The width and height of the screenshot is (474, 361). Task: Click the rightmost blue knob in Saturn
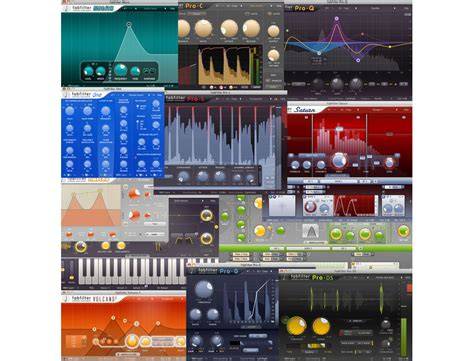pos(389,163)
